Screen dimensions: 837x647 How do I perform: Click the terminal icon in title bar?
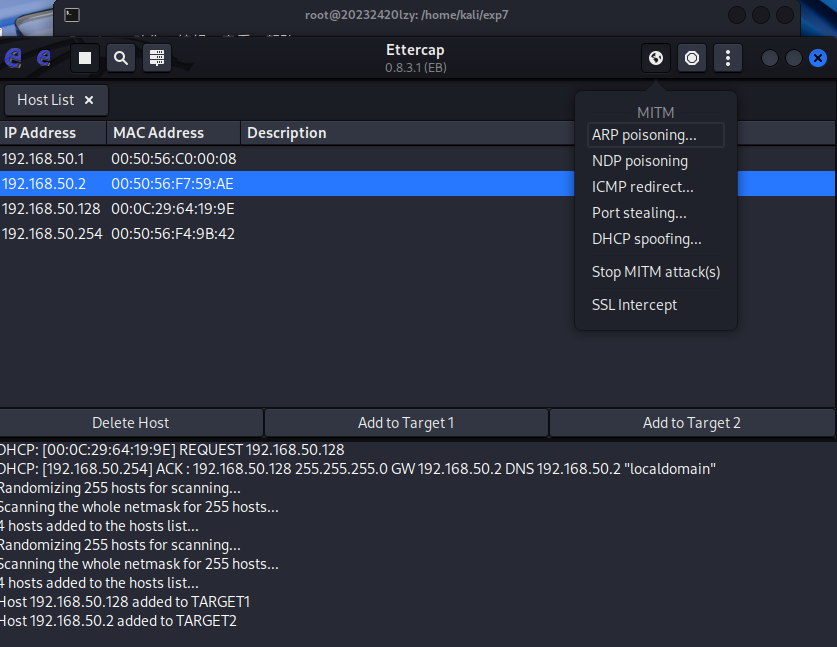tap(72, 15)
